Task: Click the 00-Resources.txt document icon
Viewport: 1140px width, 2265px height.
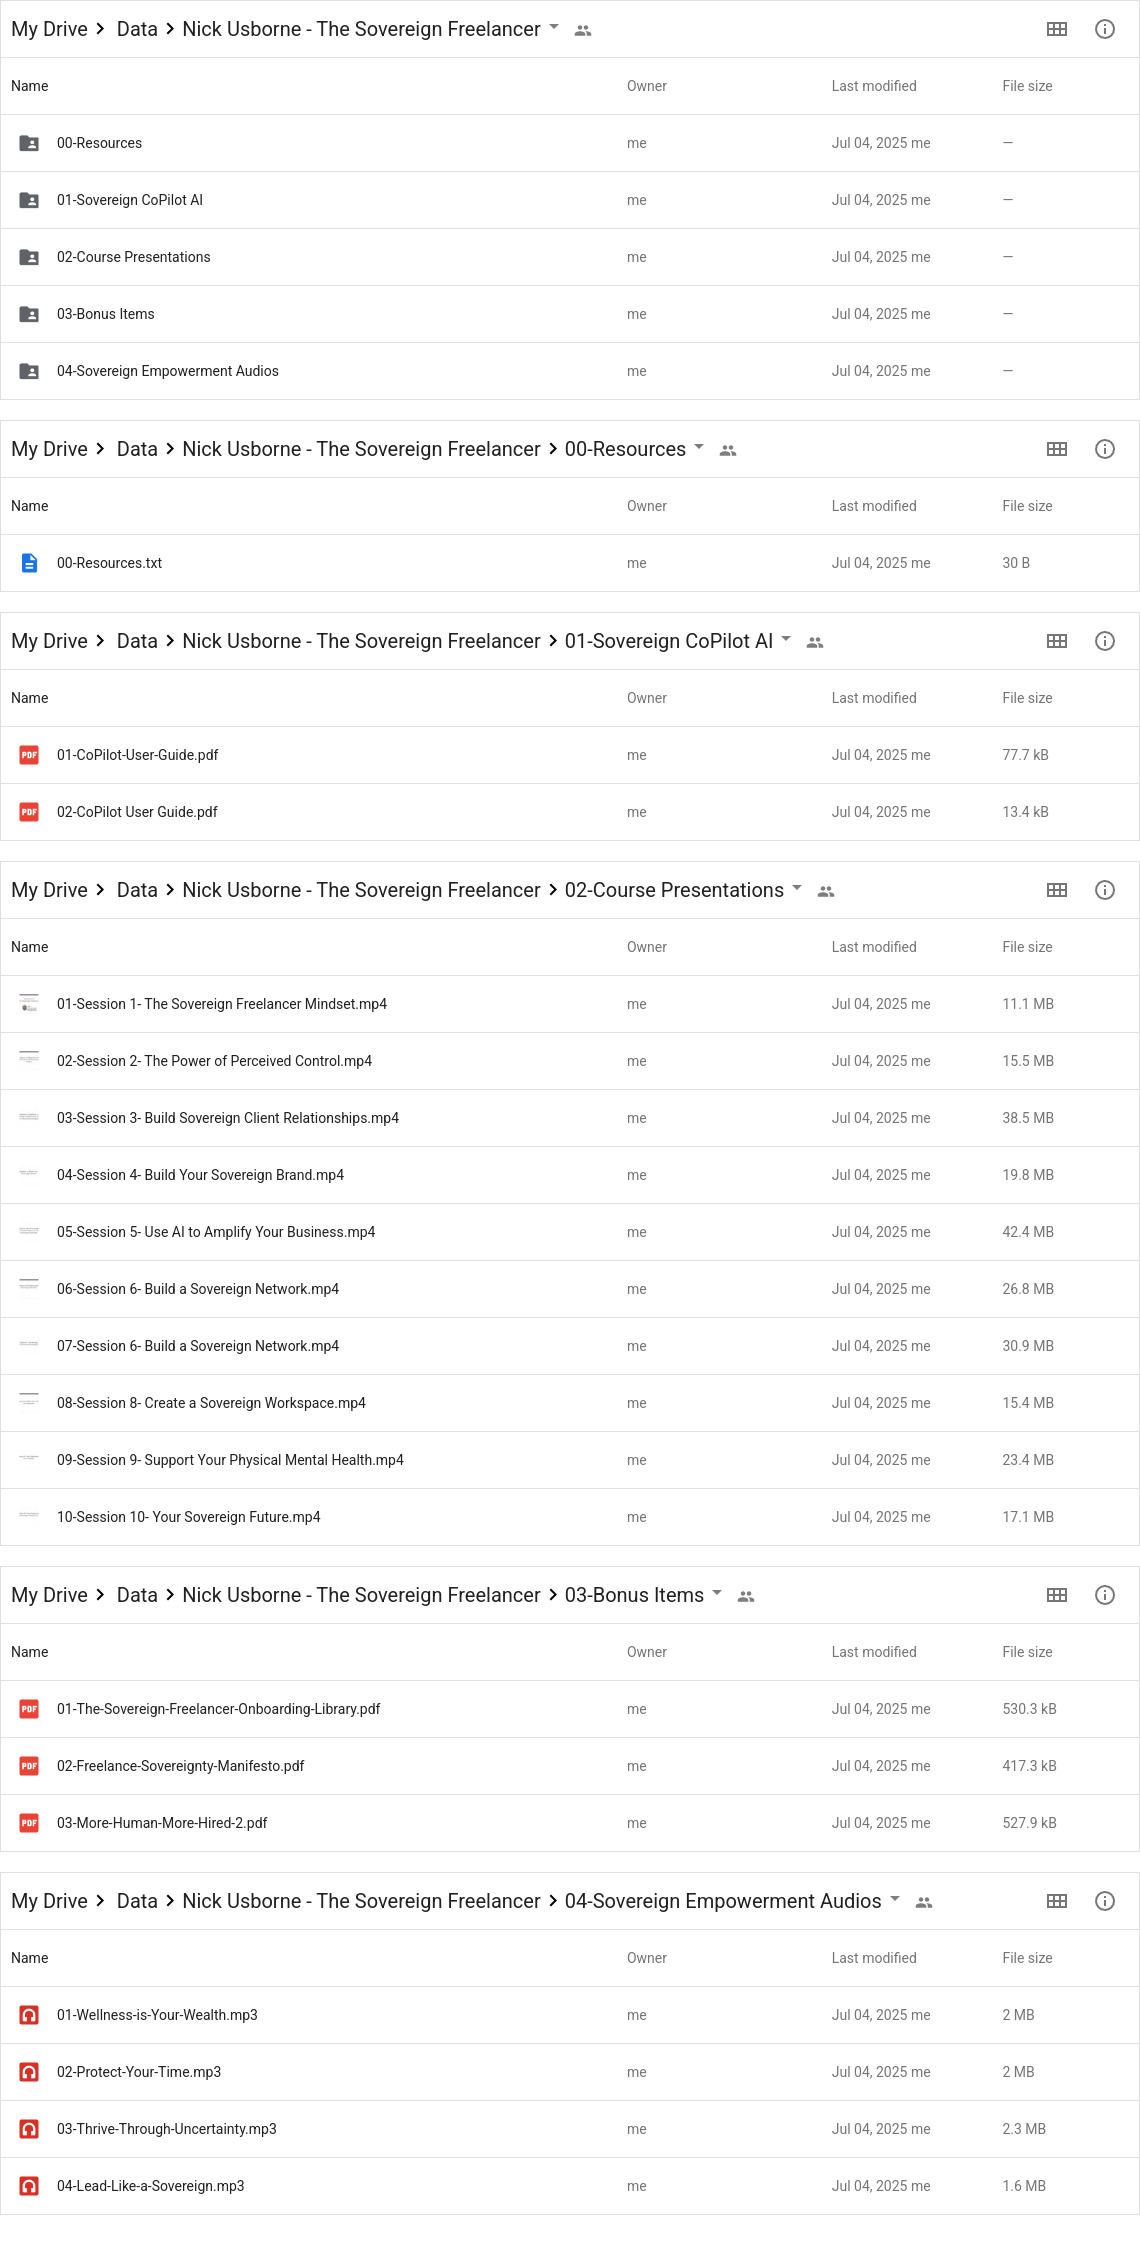Action: point(29,563)
